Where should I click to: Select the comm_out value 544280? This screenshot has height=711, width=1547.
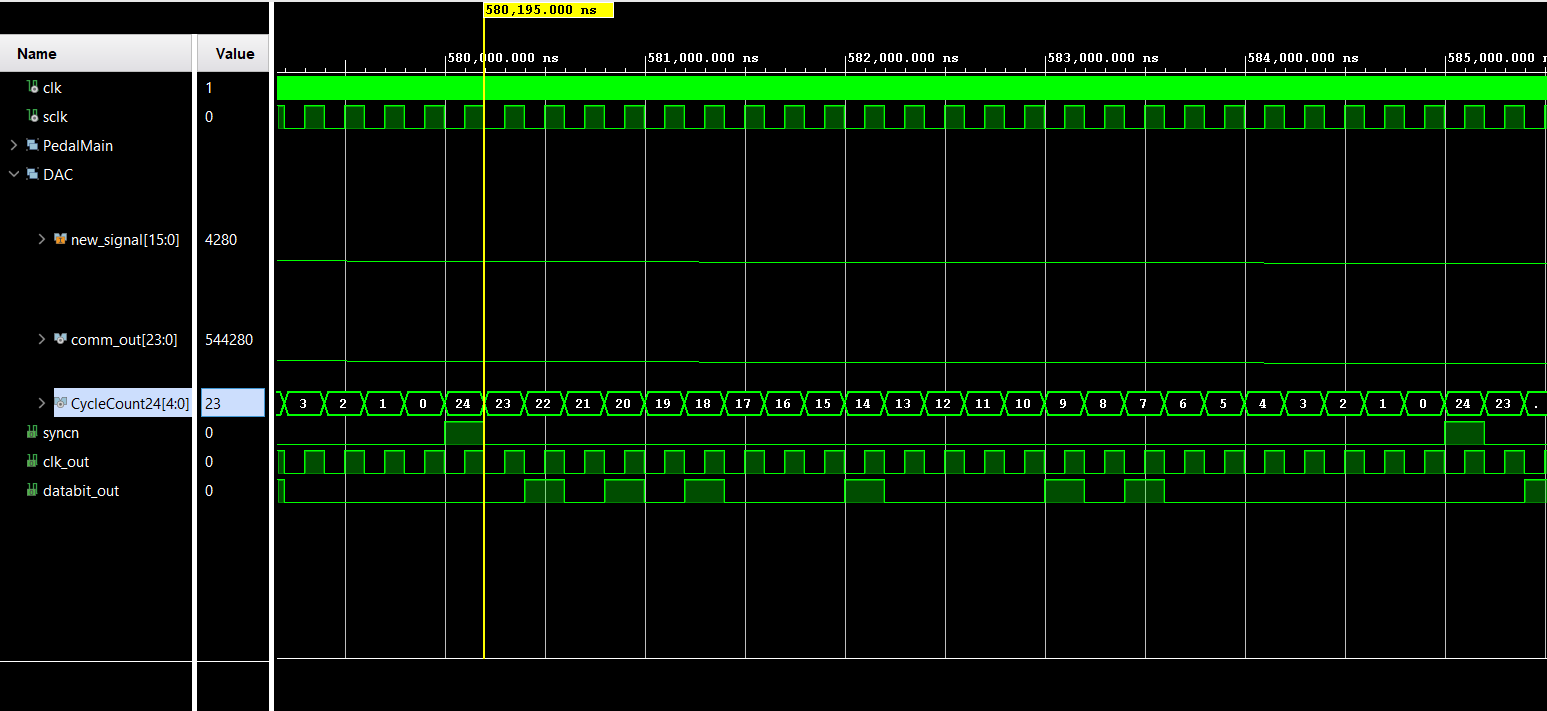tap(229, 340)
